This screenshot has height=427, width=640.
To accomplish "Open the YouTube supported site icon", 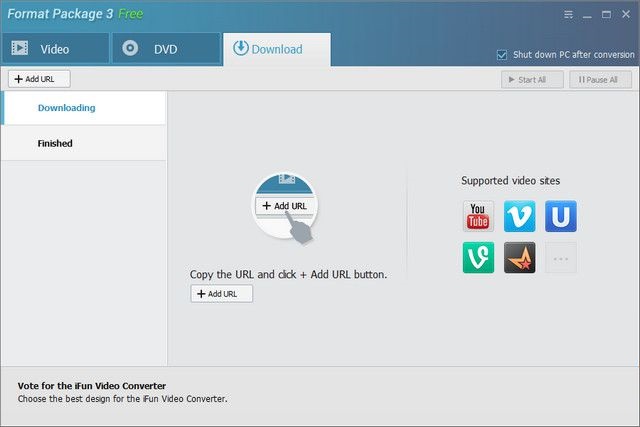I will 478,216.
